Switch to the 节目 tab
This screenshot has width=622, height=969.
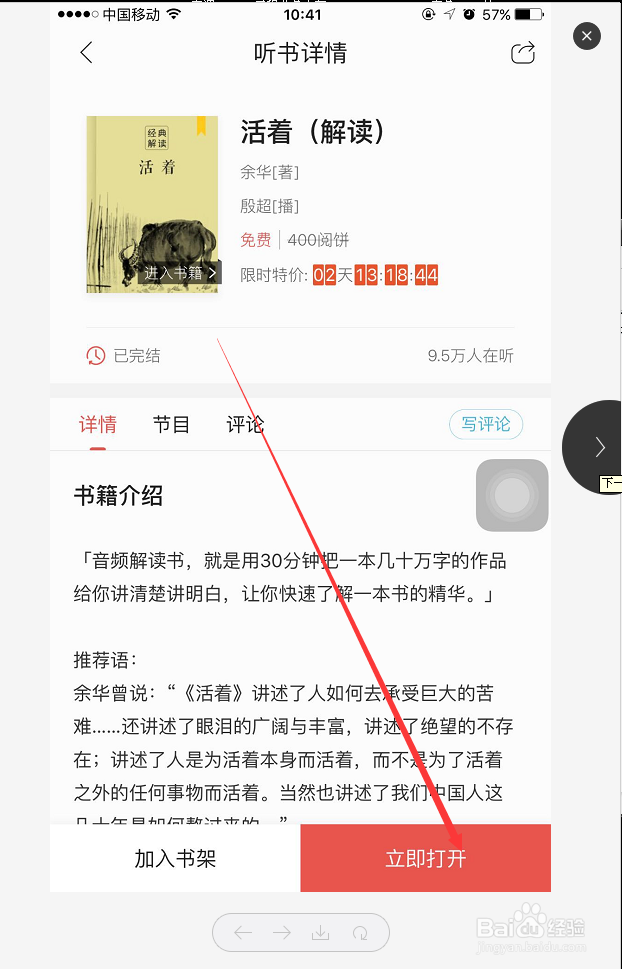pyautogui.click(x=171, y=425)
